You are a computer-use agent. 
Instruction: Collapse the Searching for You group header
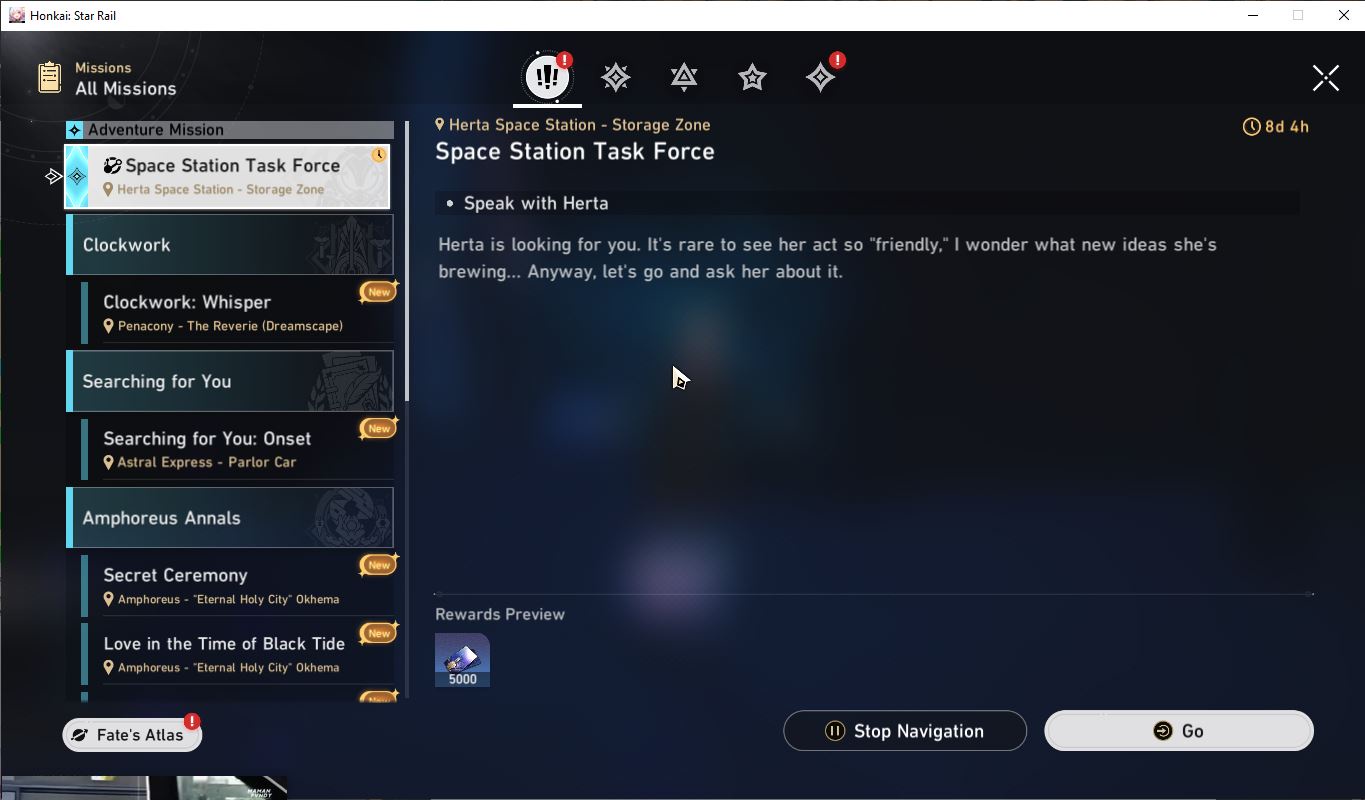point(230,381)
